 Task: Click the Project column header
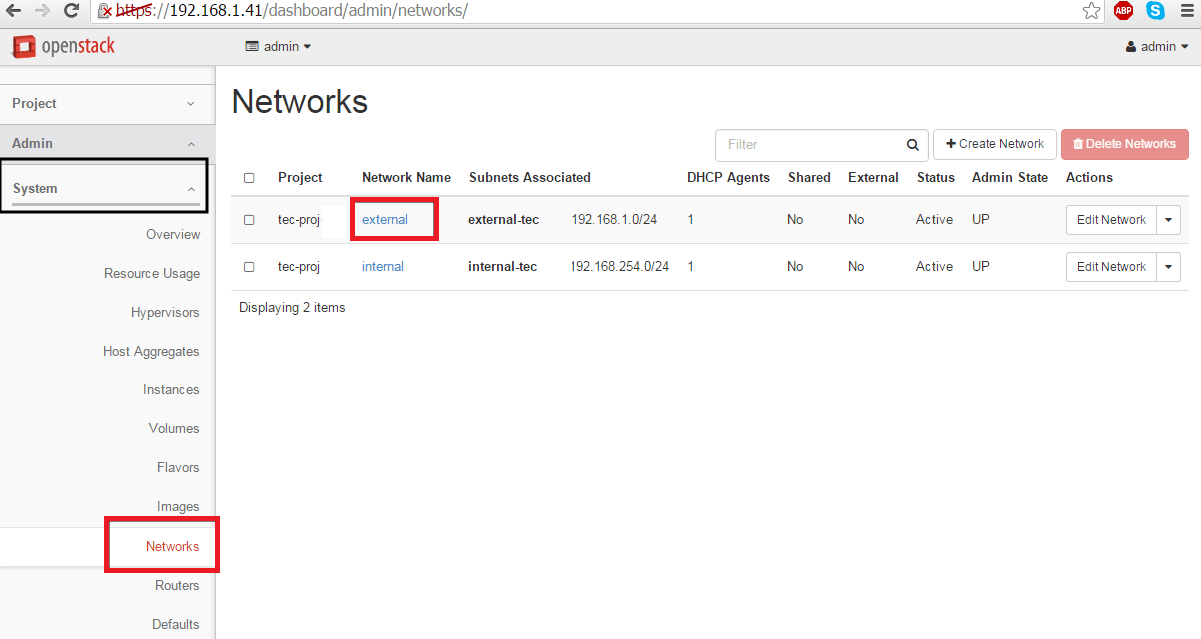(300, 178)
